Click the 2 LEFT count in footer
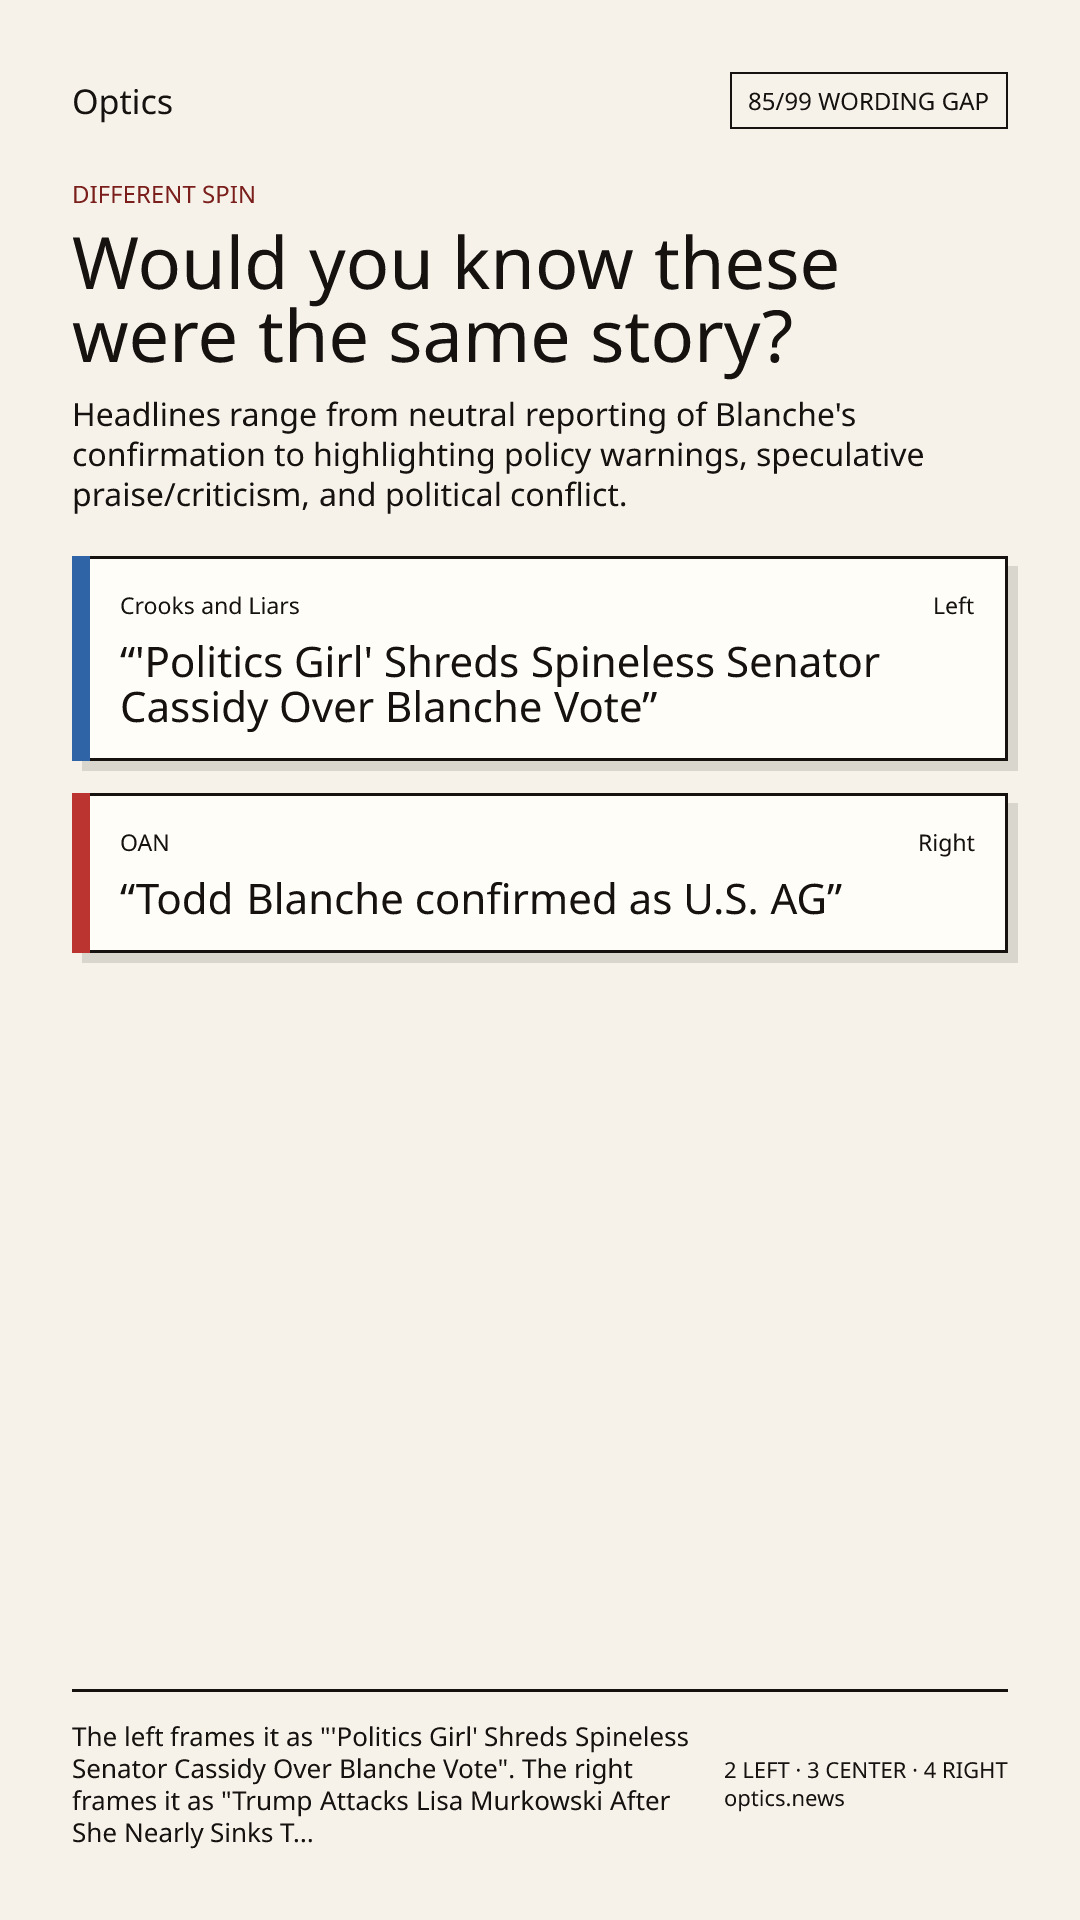This screenshot has width=1080, height=1920. [x=757, y=1770]
